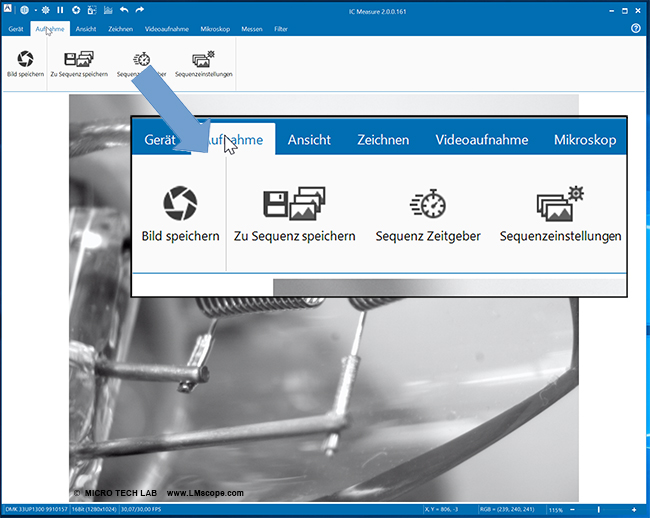Click the redo arrow in title bar

coord(139,10)
